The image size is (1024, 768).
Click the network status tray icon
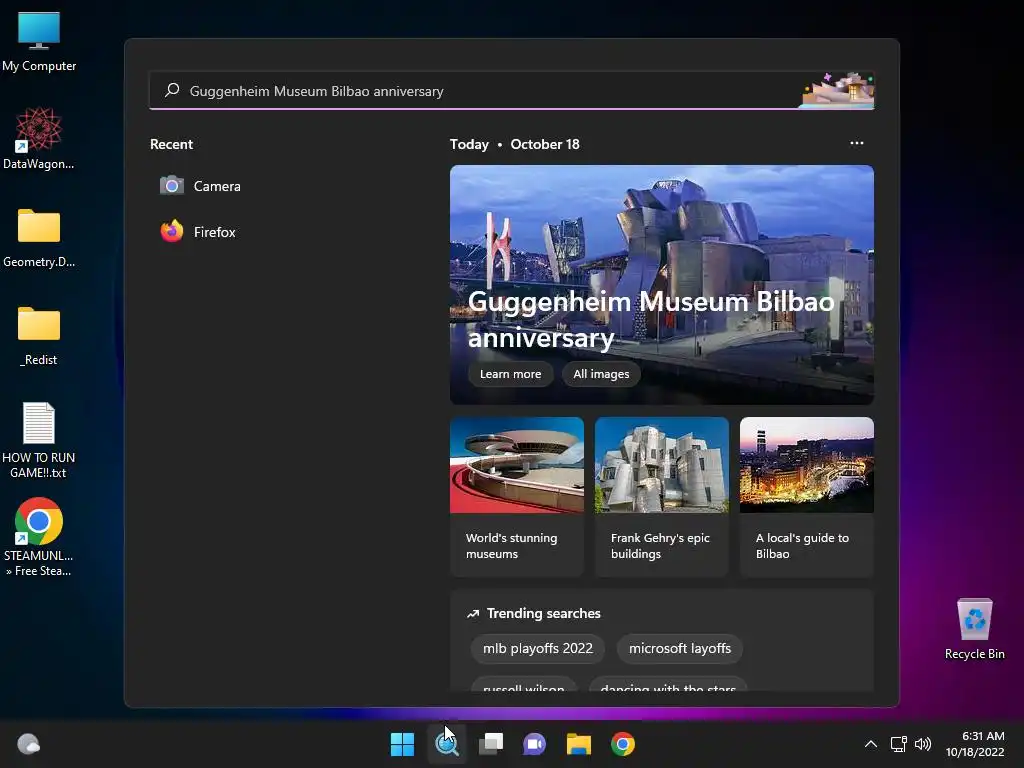pos(899,744)
